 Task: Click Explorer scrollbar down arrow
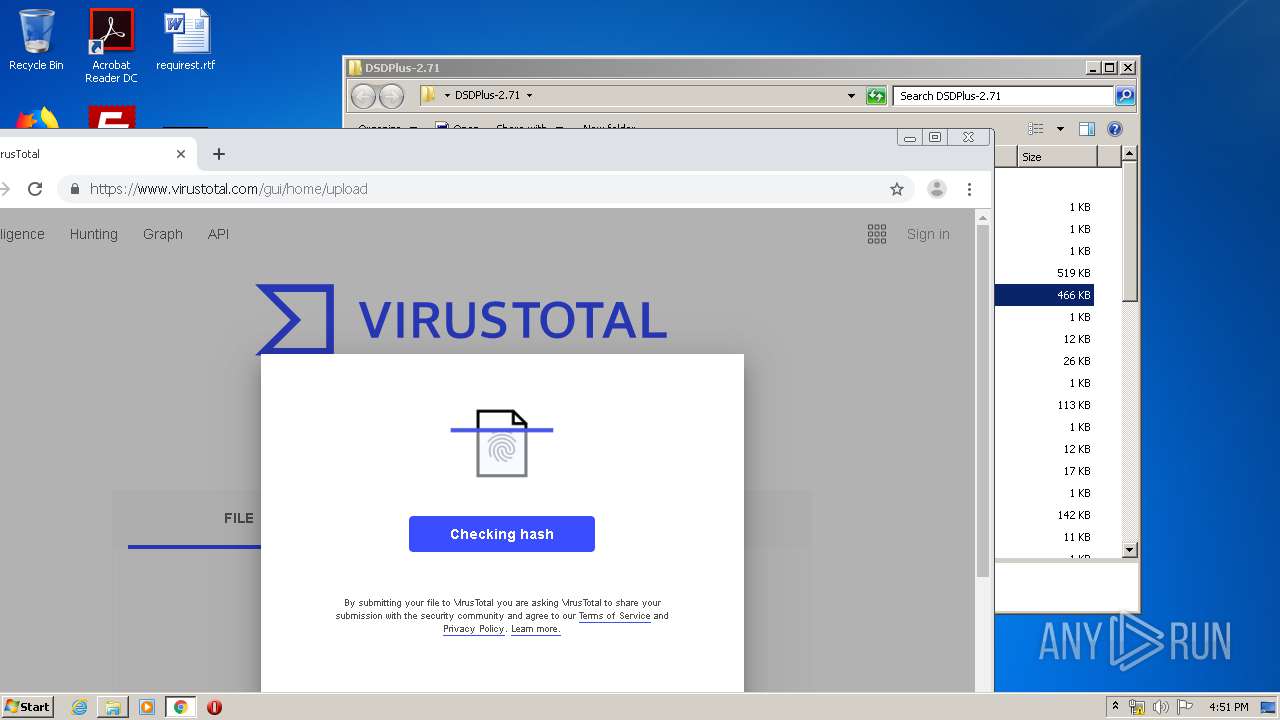click(1130, 550)
